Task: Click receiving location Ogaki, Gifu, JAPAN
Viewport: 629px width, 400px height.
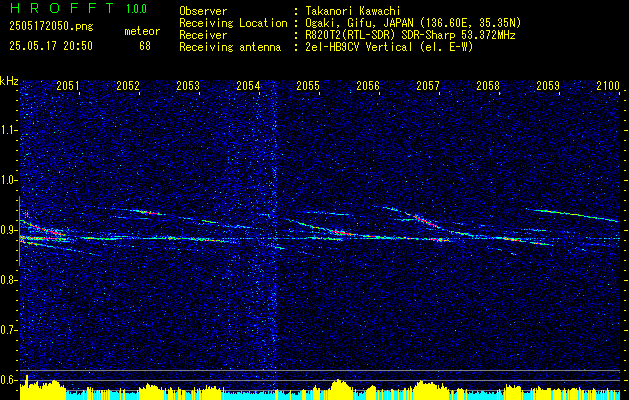Action: (x=359, y=23)
